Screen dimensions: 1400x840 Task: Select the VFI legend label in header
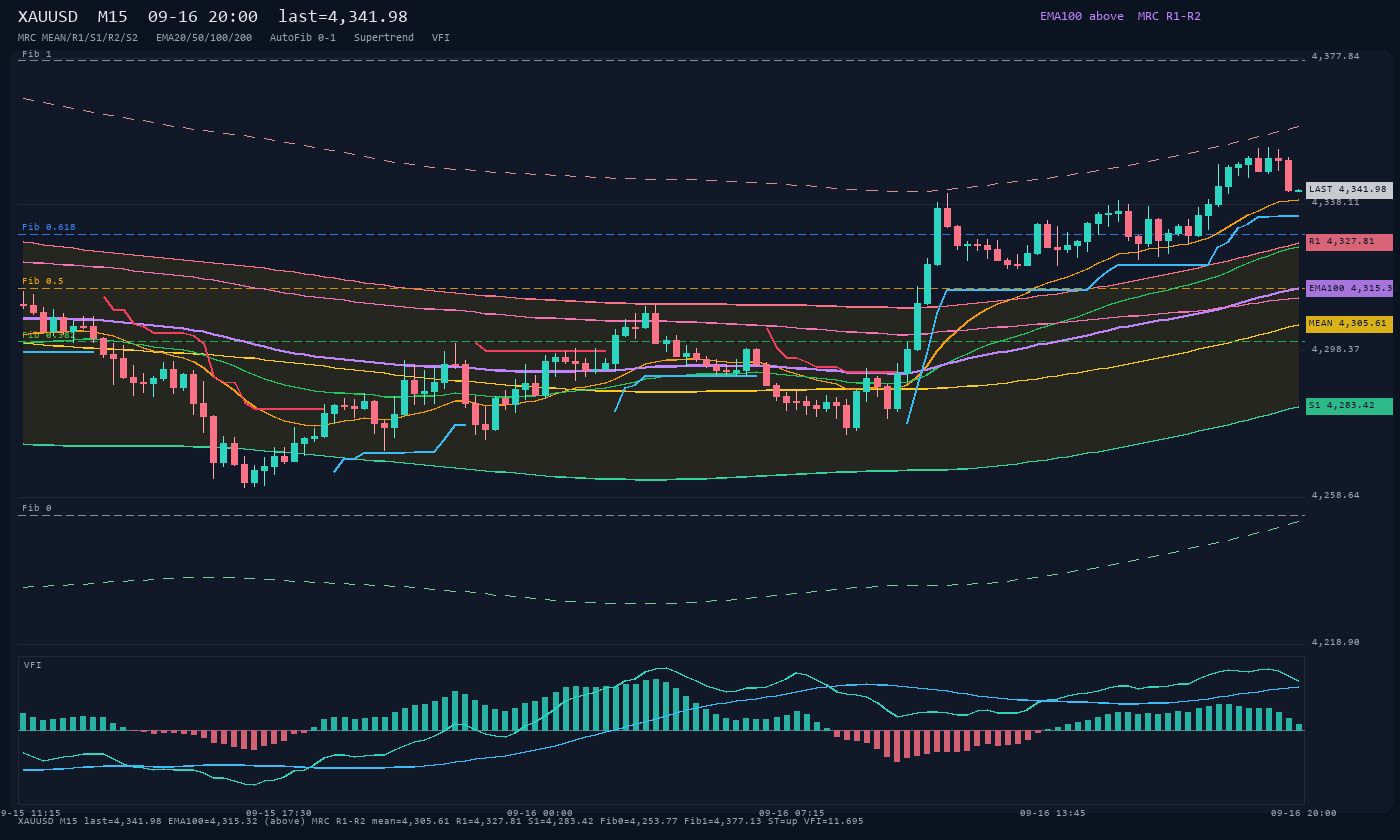[441, 38]
